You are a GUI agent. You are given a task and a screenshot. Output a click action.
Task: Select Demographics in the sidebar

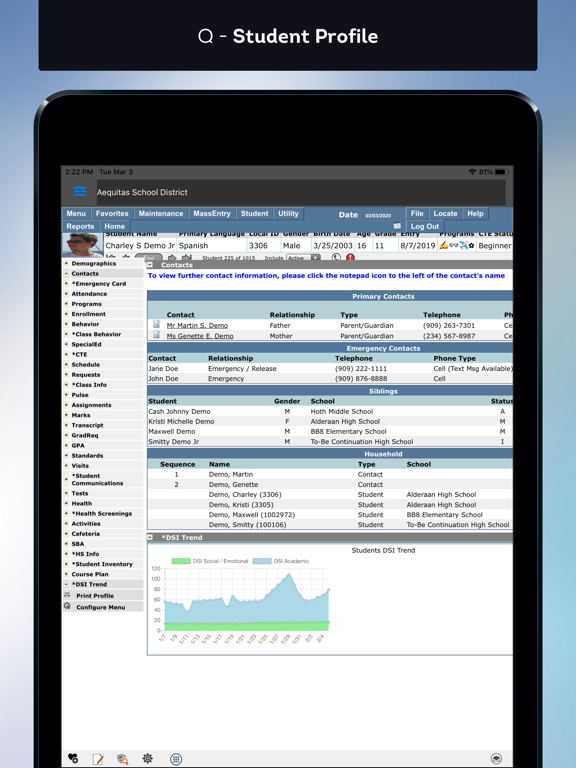tap(94, 264)
